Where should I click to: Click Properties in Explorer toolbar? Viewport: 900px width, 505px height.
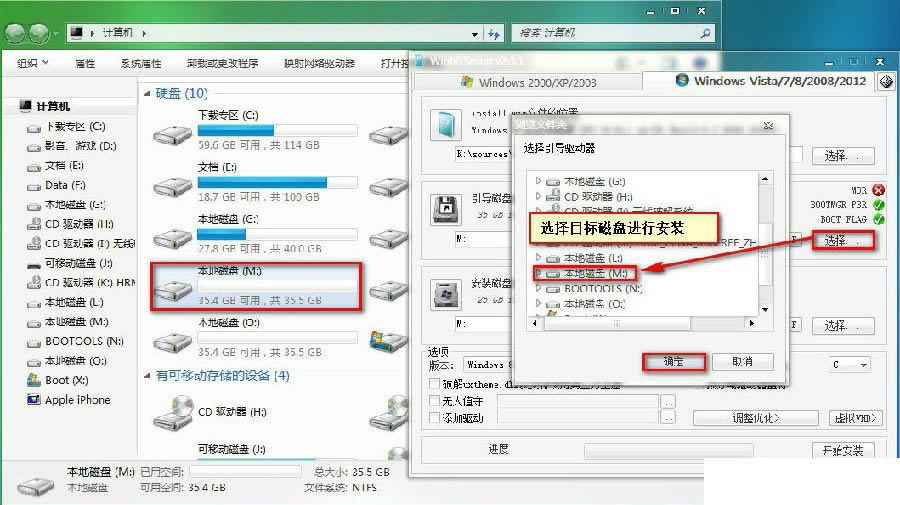coord(85,63)
